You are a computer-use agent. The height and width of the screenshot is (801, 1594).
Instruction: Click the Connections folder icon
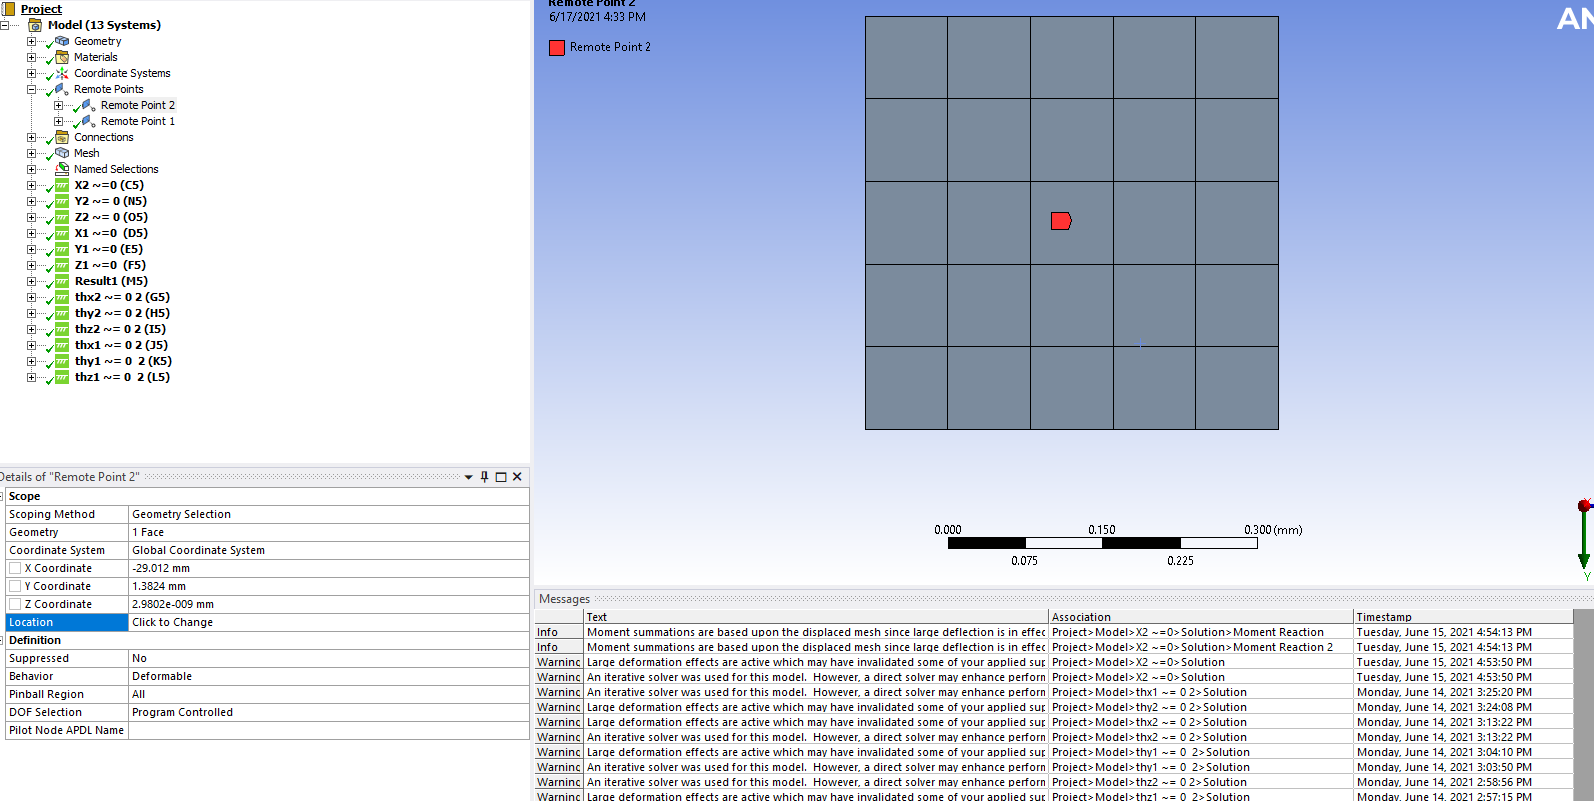click(62, 137)
